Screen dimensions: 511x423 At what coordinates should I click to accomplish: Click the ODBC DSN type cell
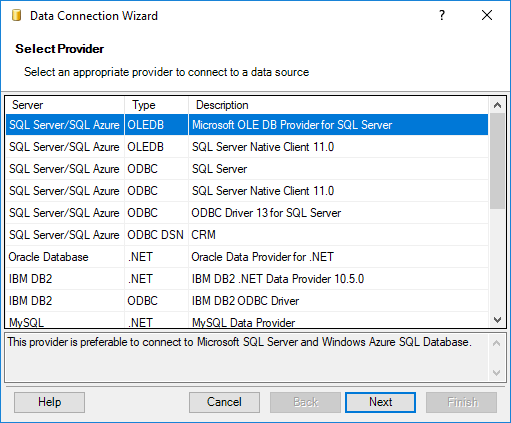(157, 235)
